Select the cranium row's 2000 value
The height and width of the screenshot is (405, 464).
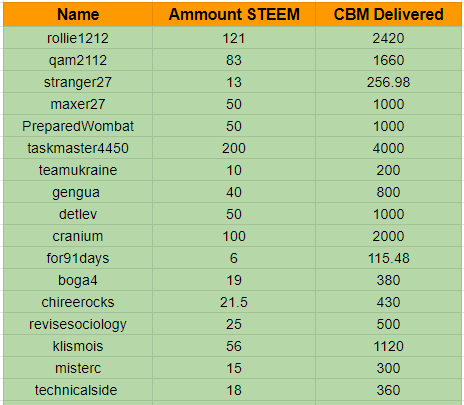tap(388, 236)
